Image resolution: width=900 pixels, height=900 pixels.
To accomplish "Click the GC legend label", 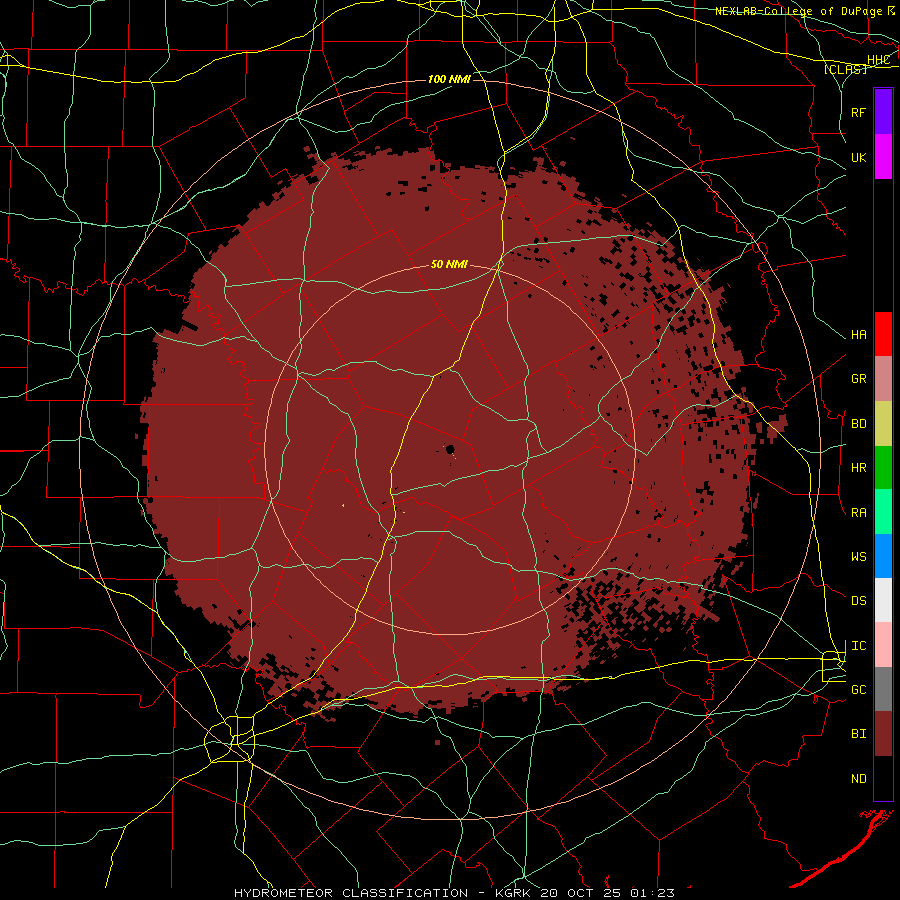I will [859, 689].
